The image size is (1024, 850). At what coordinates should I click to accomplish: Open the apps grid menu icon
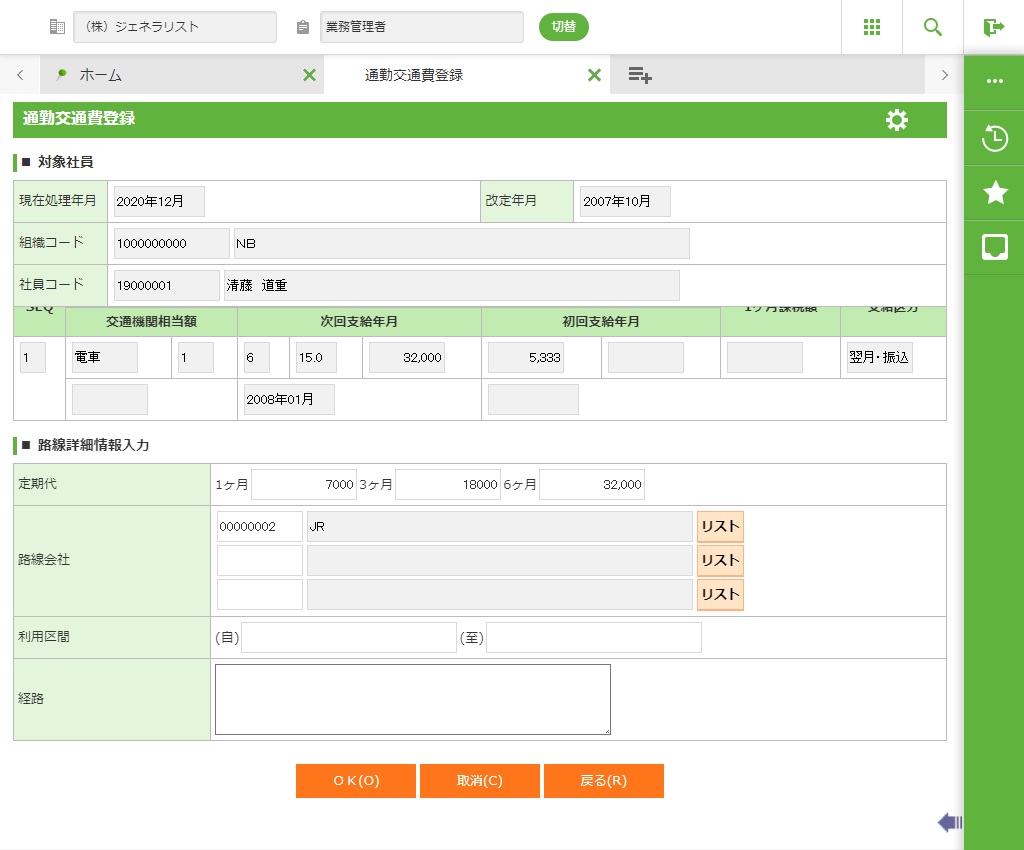click(x=871, y=27)
